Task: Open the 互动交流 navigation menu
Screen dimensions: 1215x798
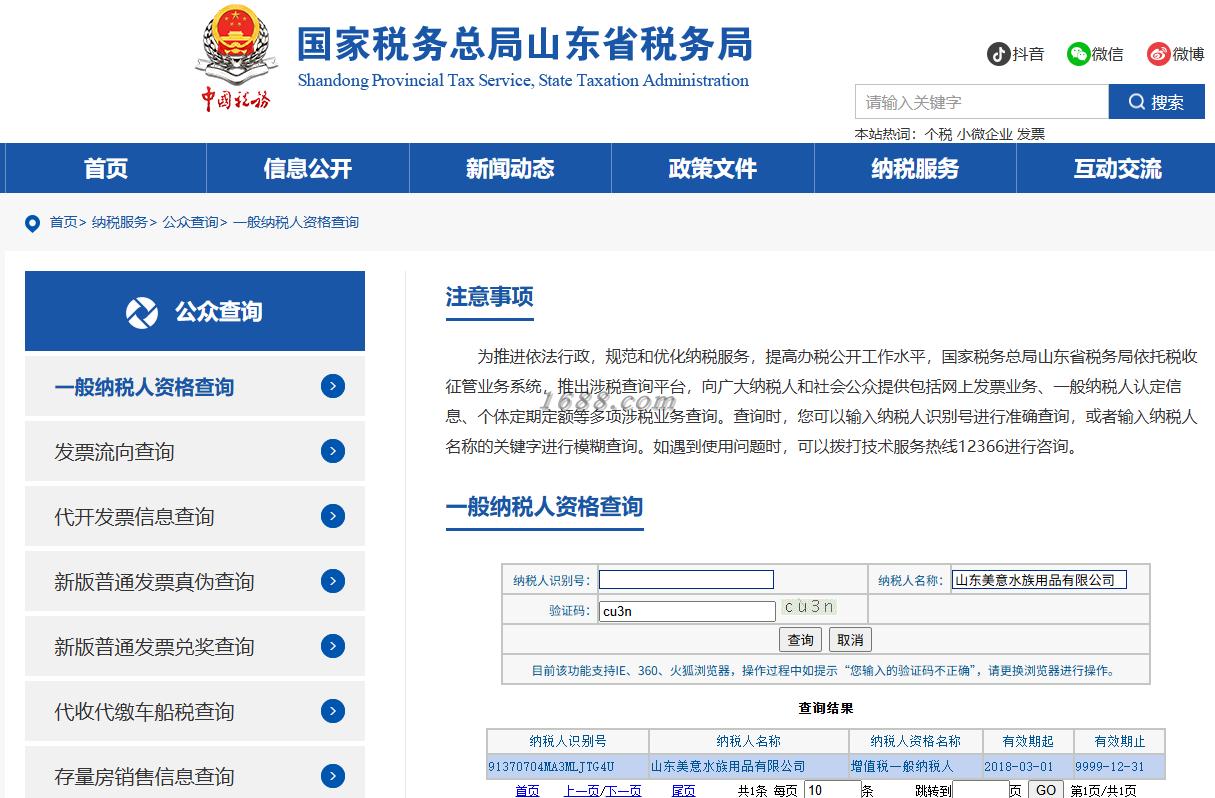Action: click(x=1117, y=168)
